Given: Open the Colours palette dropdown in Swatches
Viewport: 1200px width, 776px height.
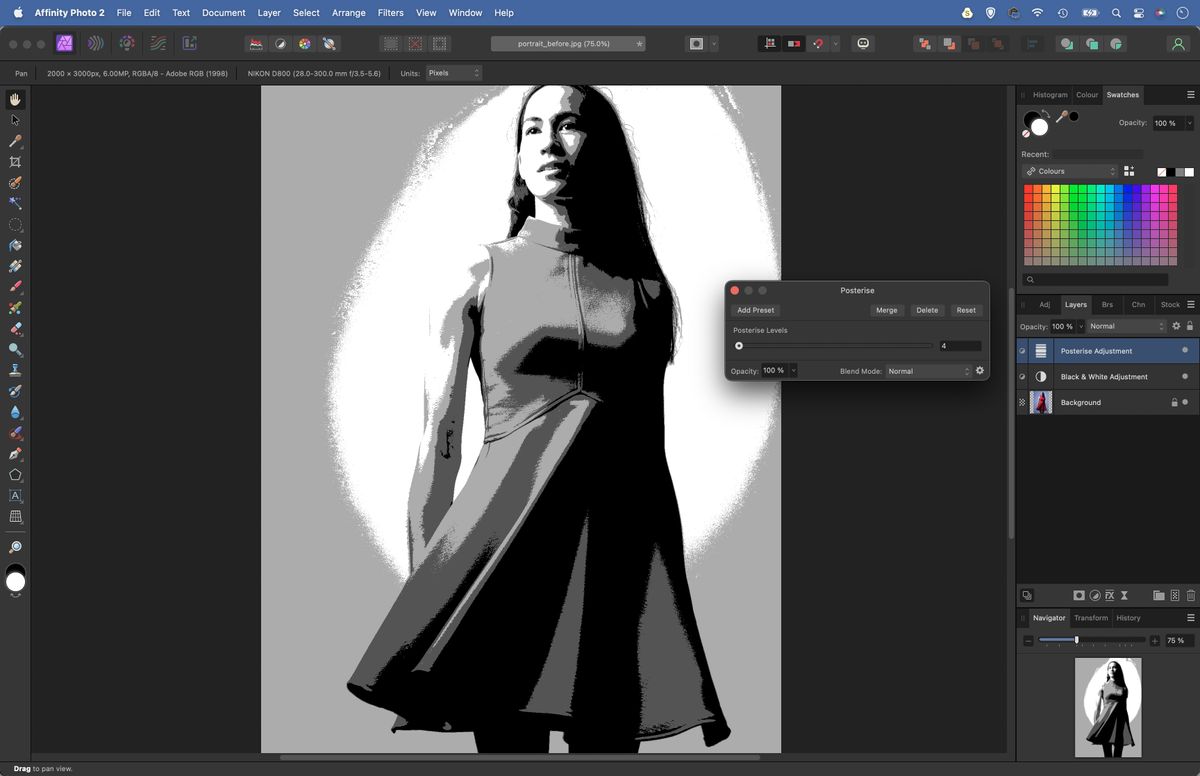Looking at the screenshot, I should coord(1069,171).
